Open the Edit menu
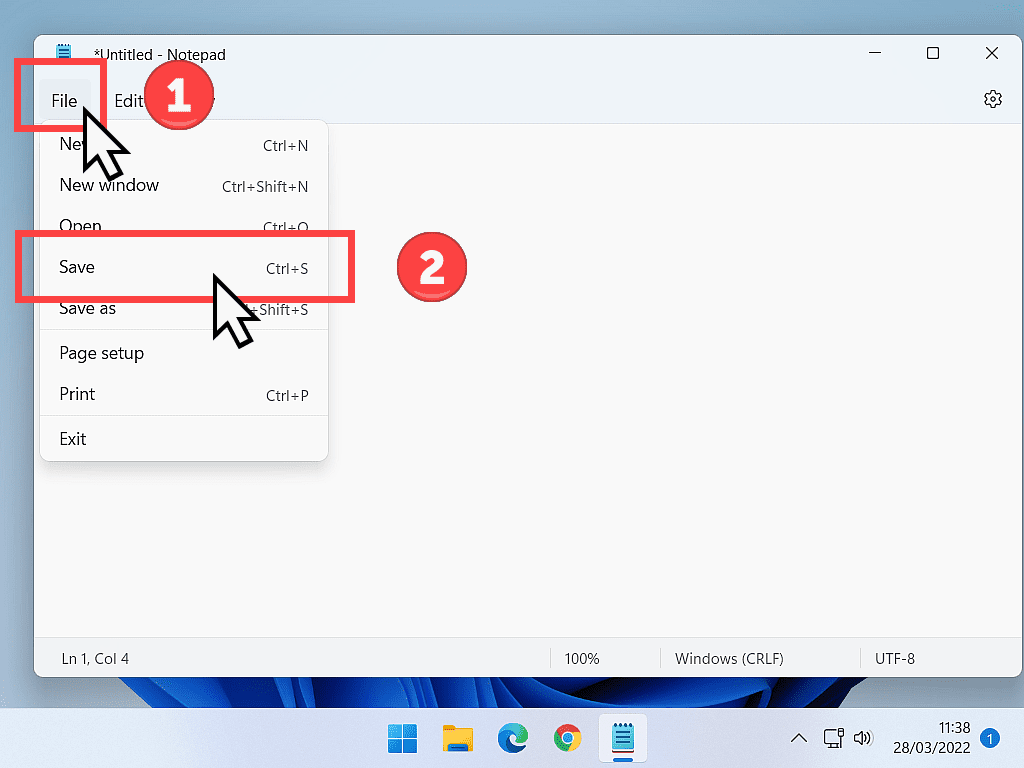Viewport: 1024px width, 768px height. 129,101
